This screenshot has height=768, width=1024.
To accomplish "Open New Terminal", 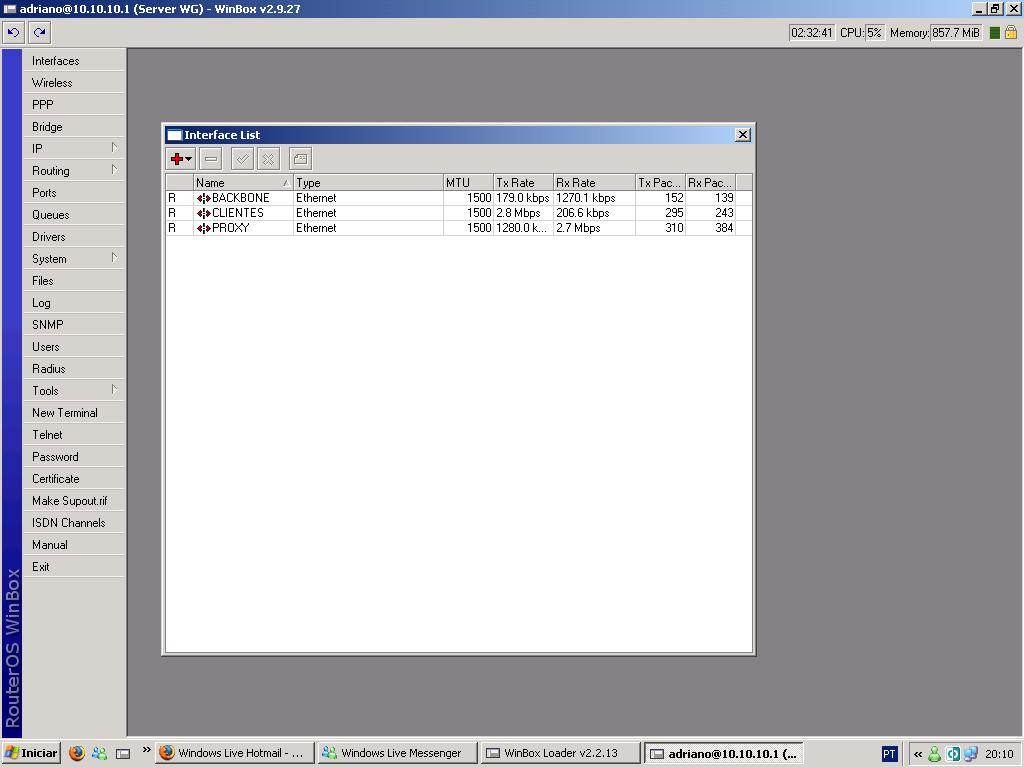I will (74, 413).
